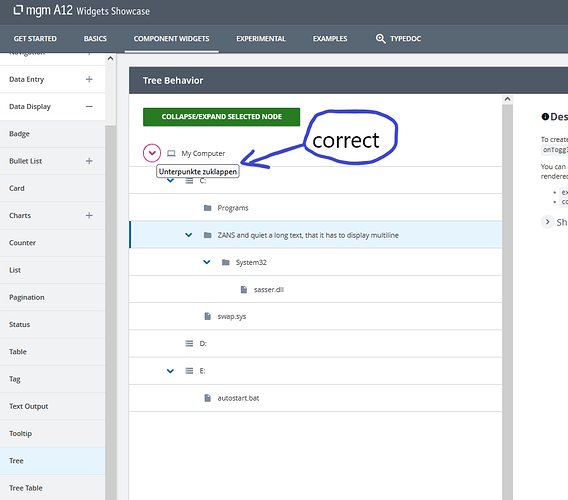Click the mgm A12 logo icon
The height and width of the screenshot is (500, 568).
click(x=18, y=10)
